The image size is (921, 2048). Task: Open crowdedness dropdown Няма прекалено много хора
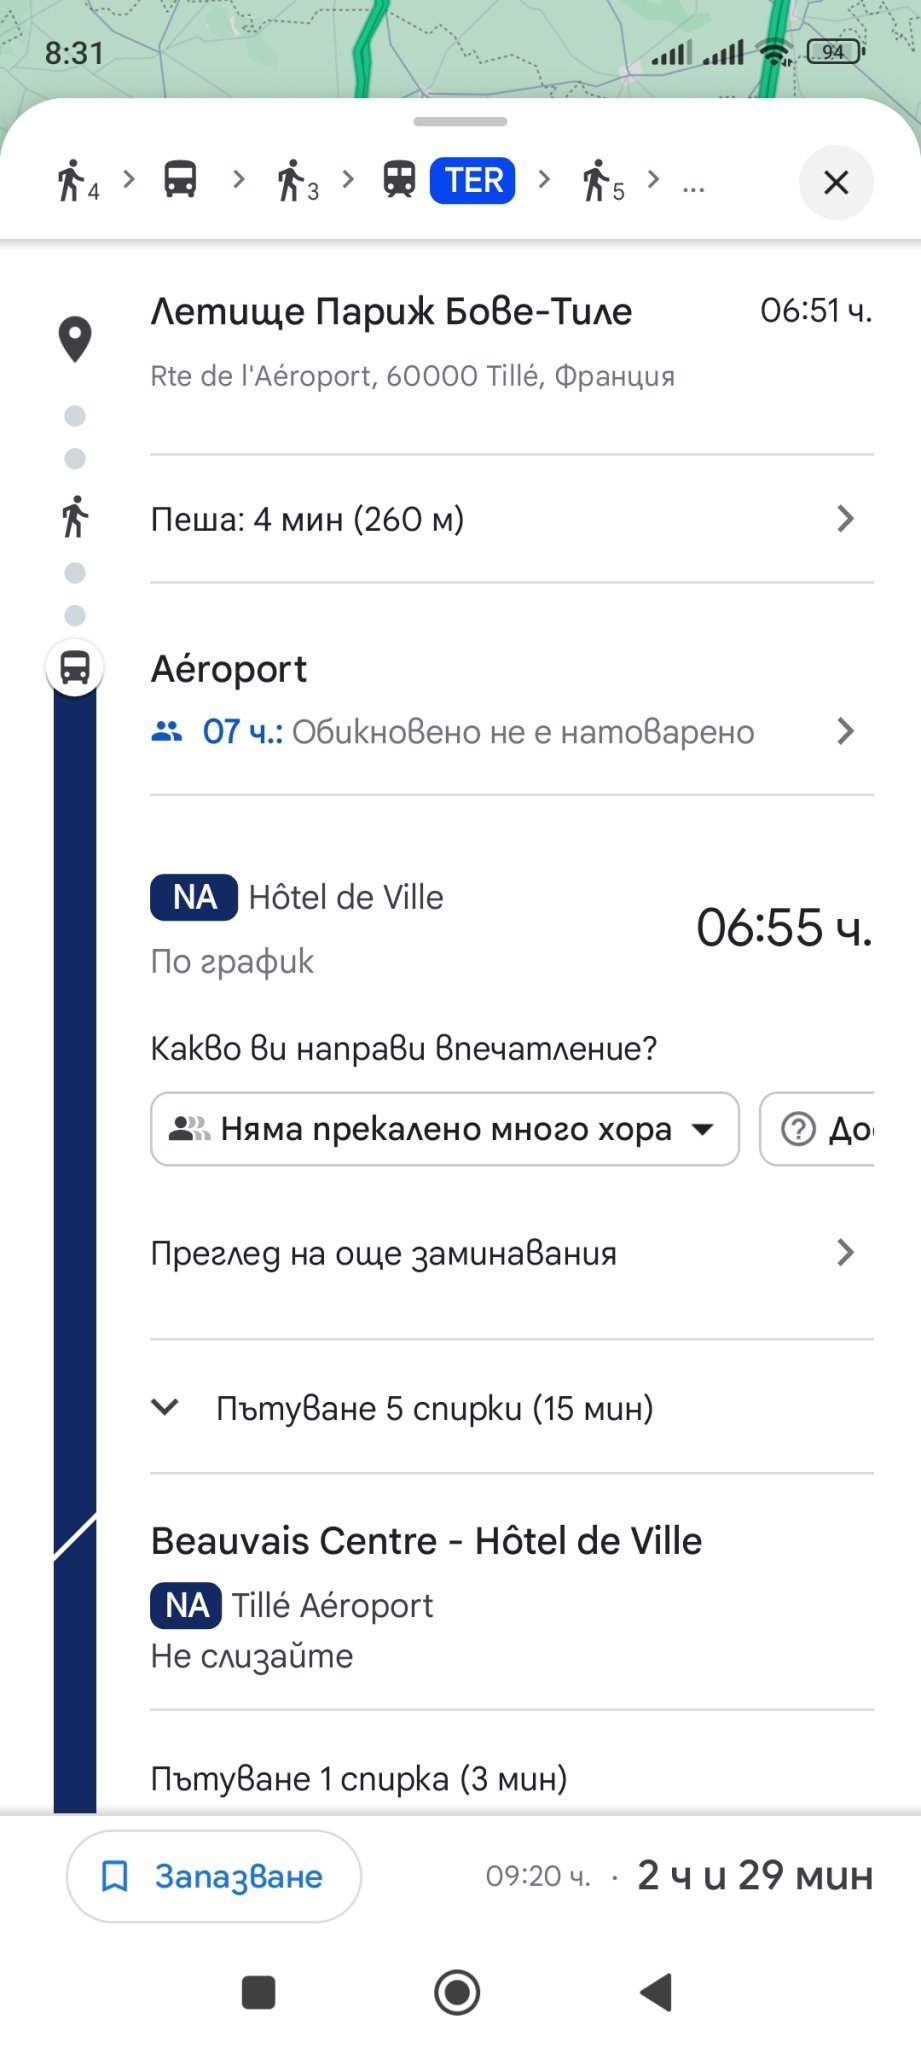coord(445,1129)
